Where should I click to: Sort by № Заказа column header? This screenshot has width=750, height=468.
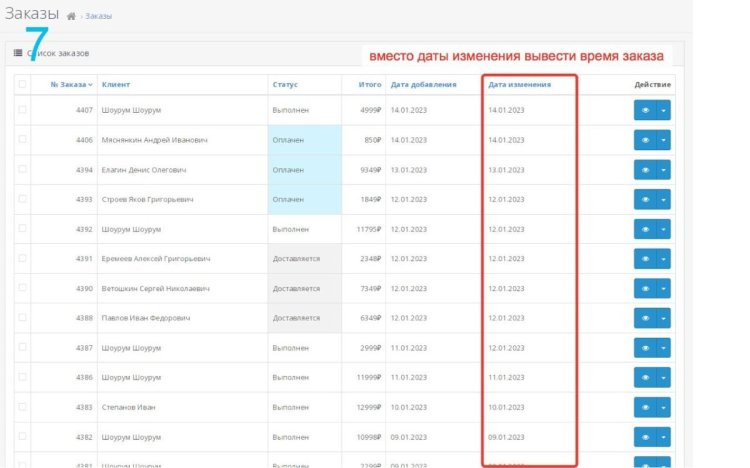point(71,85)
